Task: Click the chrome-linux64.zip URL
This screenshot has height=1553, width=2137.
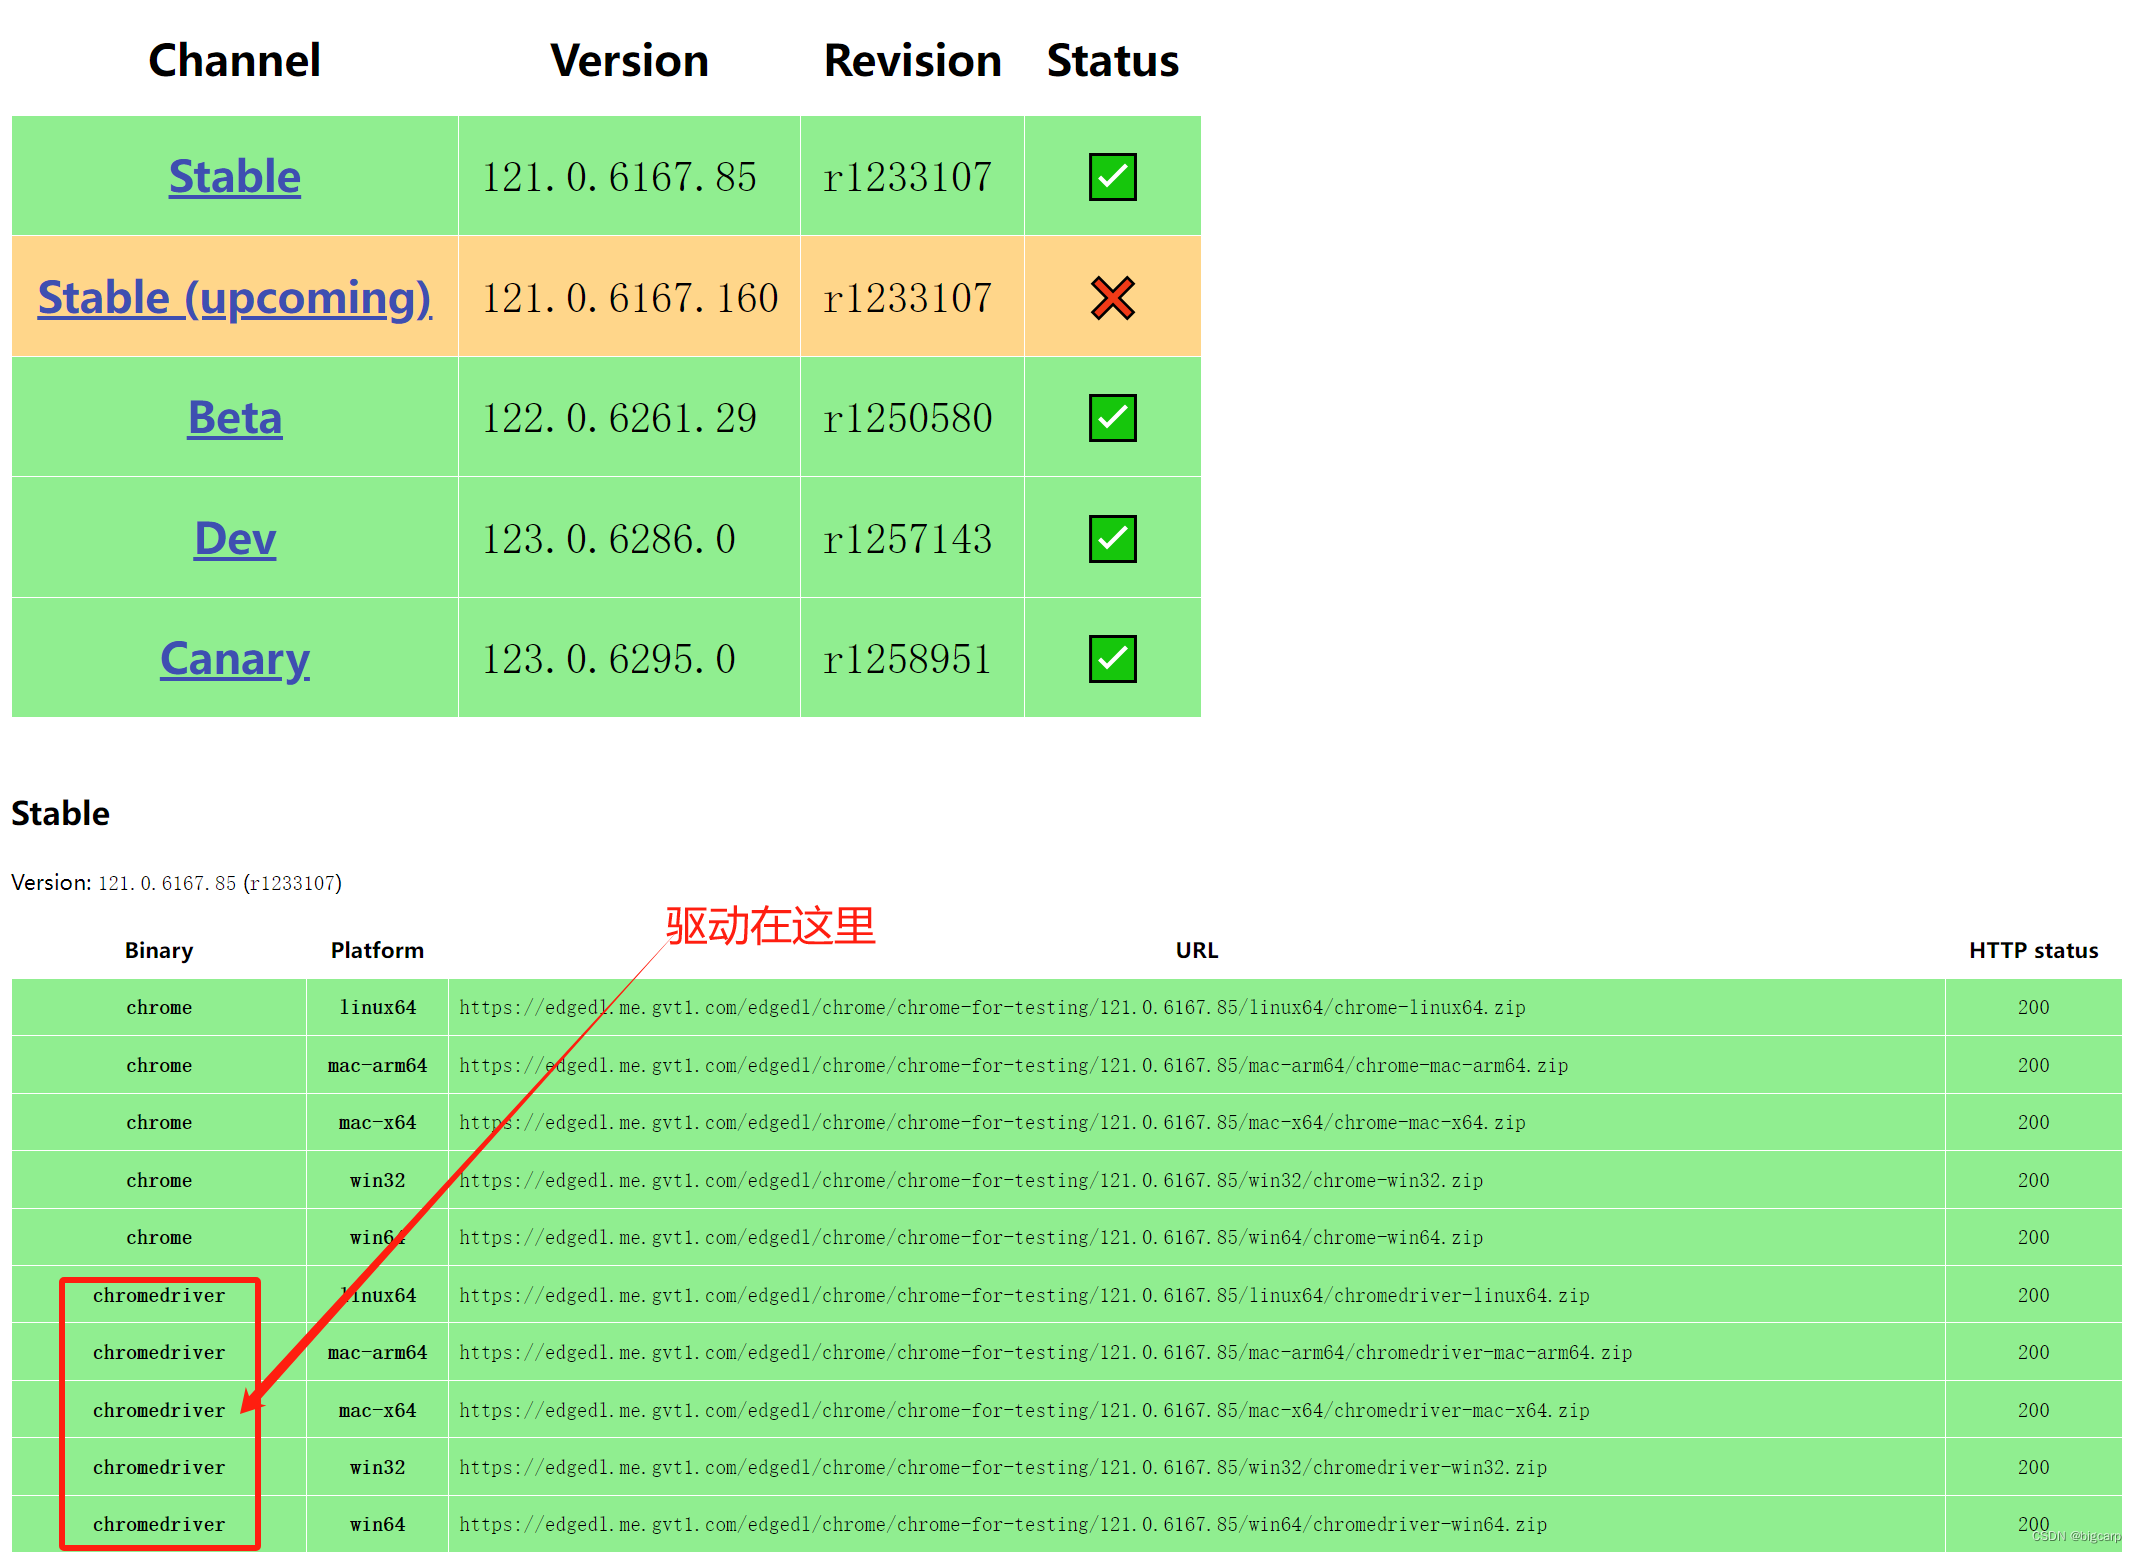Action: click(x=992, y=1008)
